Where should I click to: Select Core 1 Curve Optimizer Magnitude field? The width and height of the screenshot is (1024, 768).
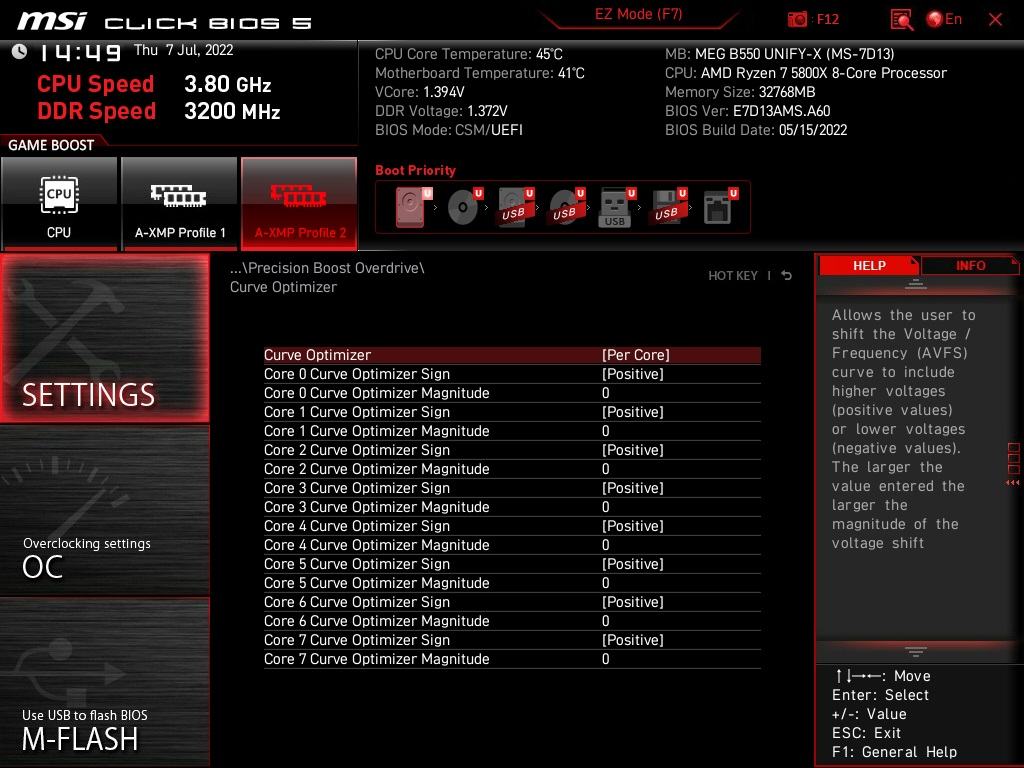pyautogui.click(x=512, y=430)
